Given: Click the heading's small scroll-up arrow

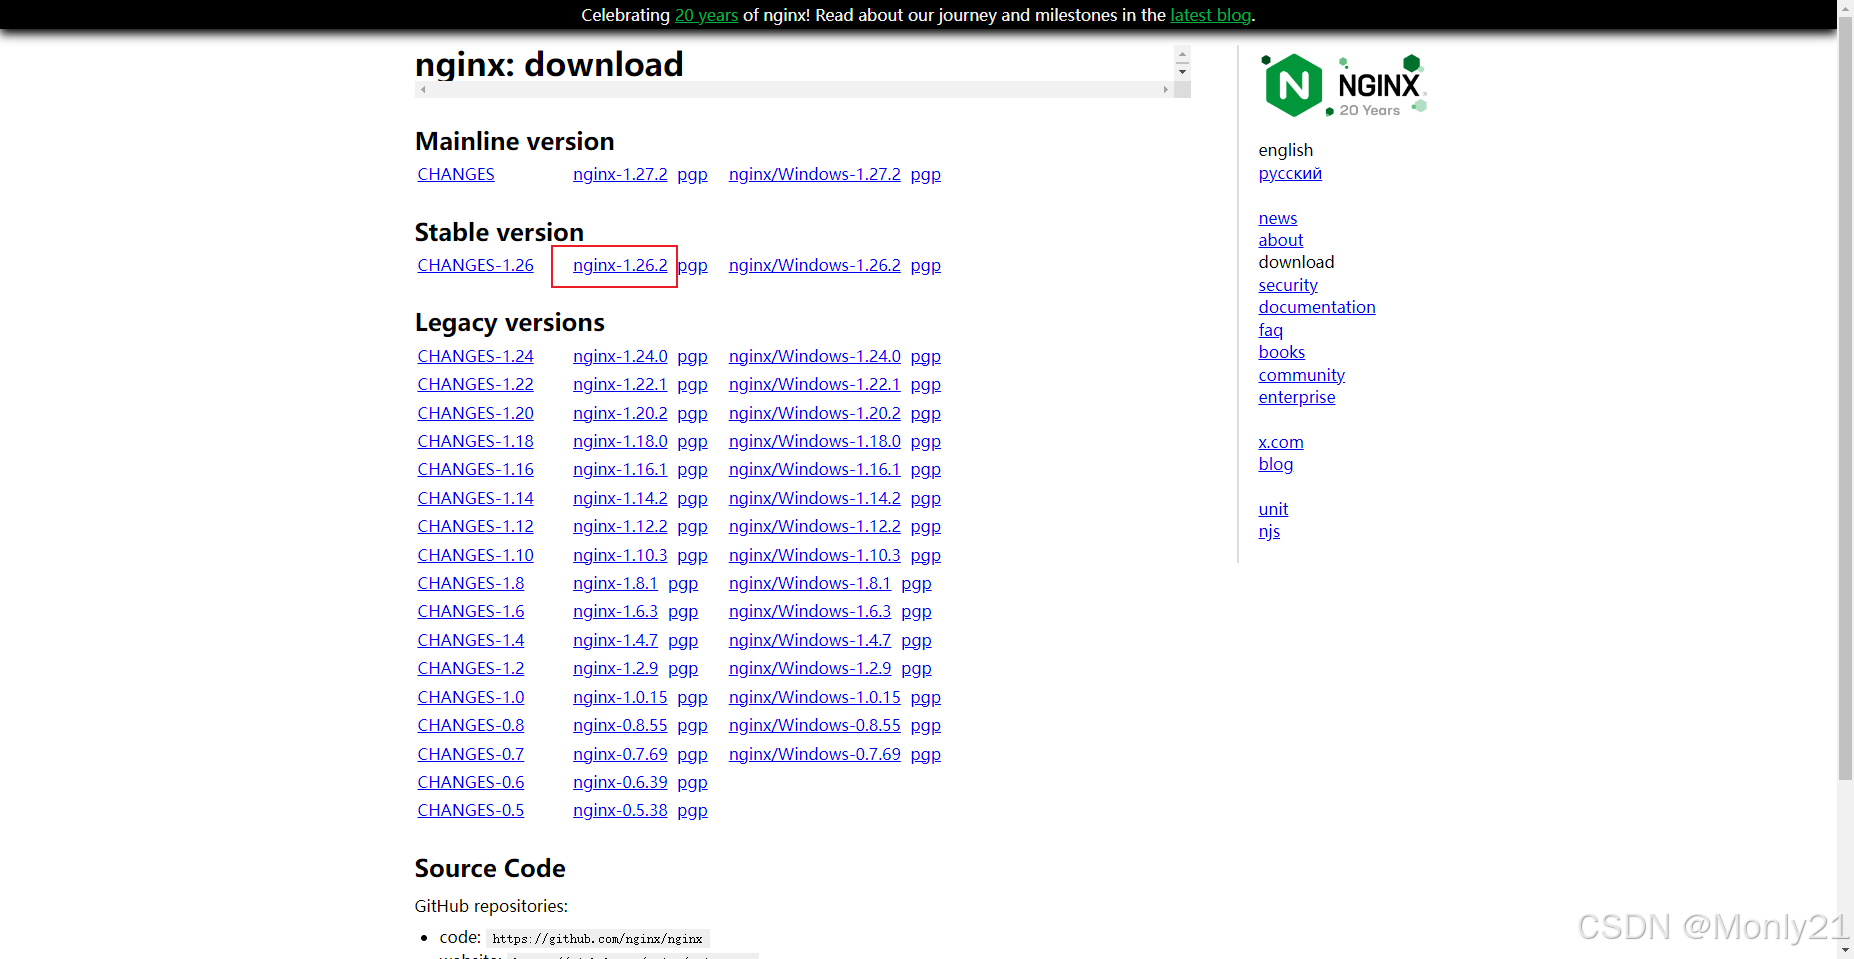Looking at the screenshot, I should 1182,55.
